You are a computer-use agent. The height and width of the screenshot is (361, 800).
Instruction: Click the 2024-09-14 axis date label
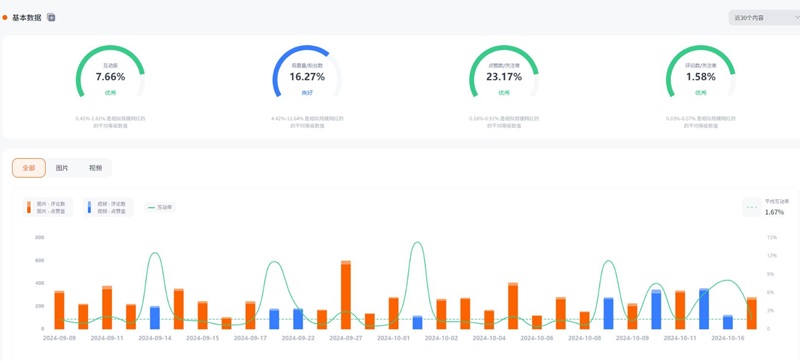tap(155, 338)
